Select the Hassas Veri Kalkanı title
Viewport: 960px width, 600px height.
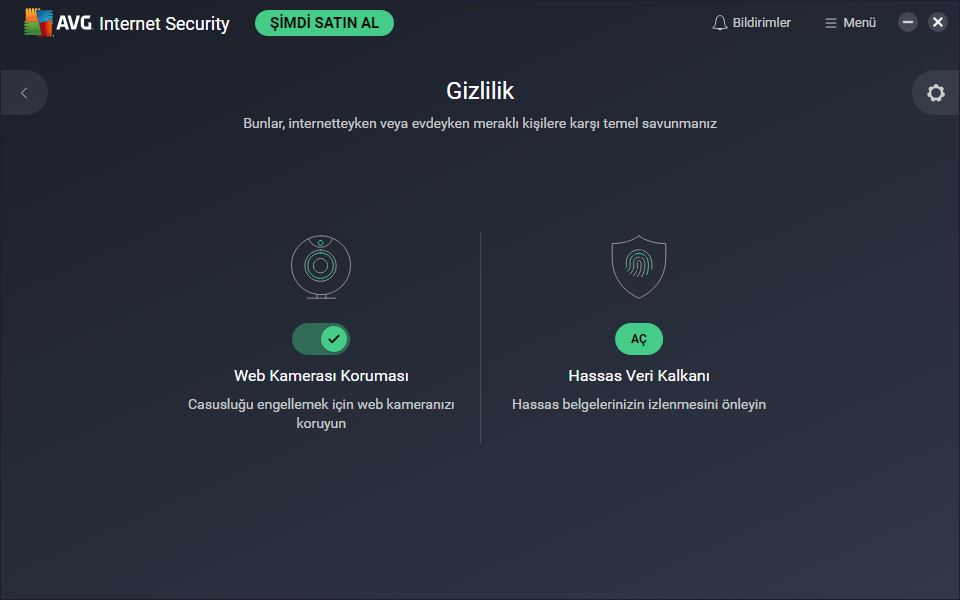point(639,375)
